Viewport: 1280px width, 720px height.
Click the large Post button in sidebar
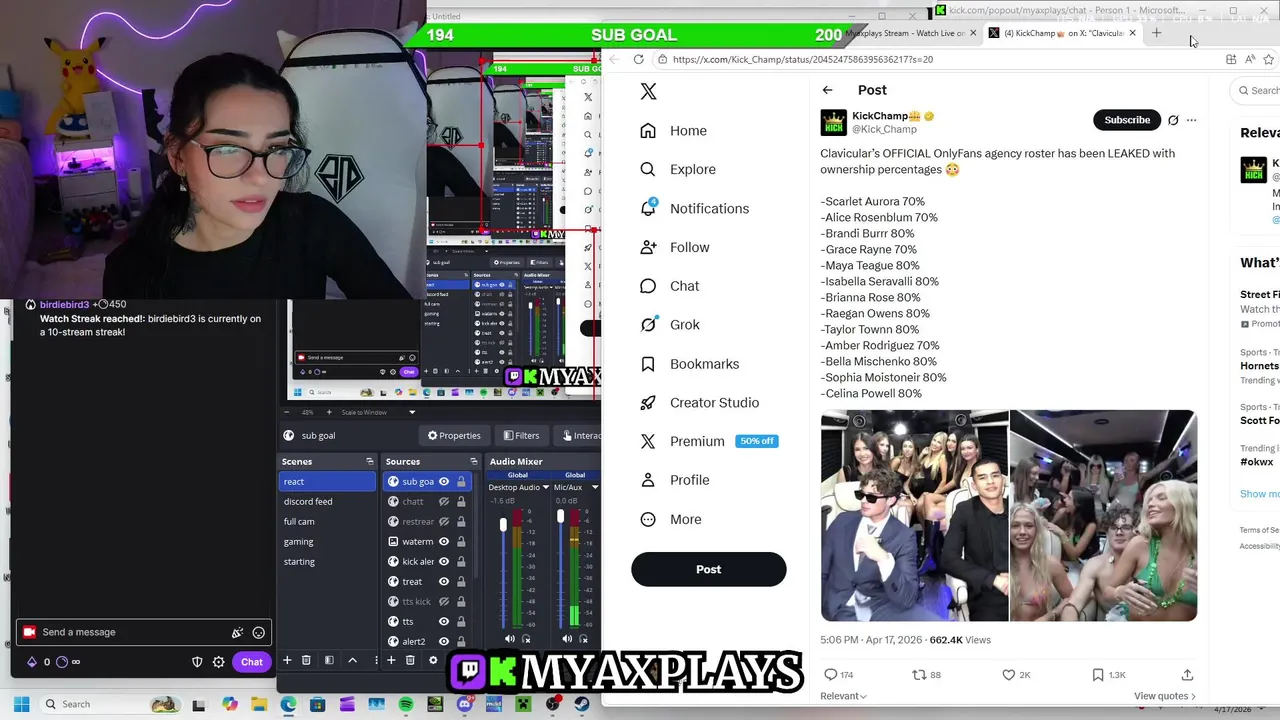tap(708, 569)
